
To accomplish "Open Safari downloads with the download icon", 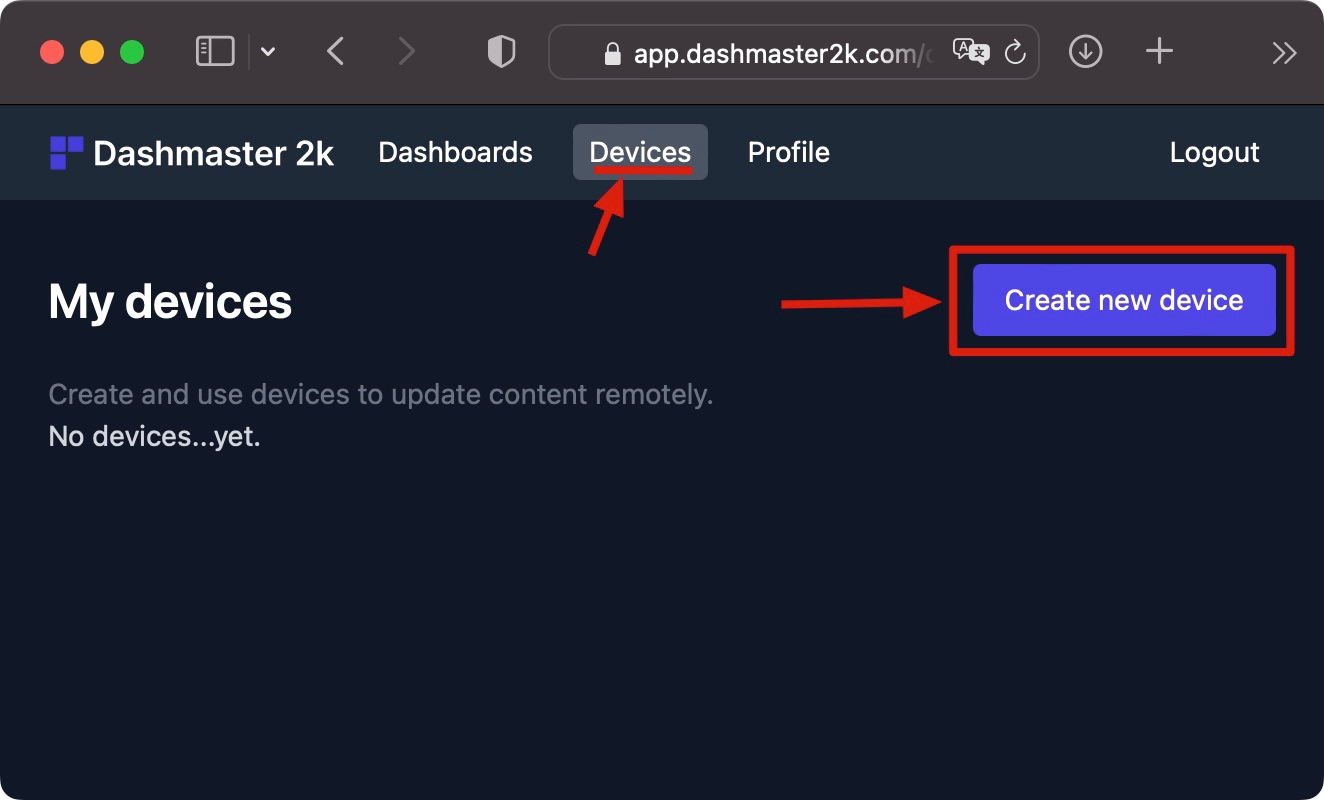I will click(1085, 52).
